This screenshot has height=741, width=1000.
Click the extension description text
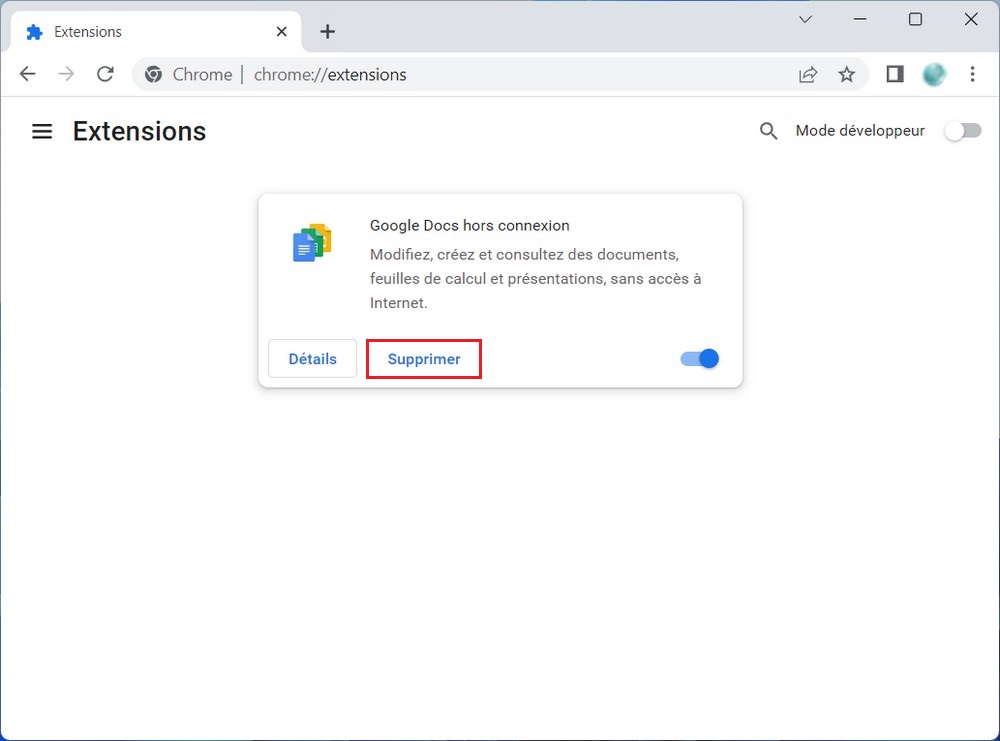pyautogui.click(x=535, y=279)
